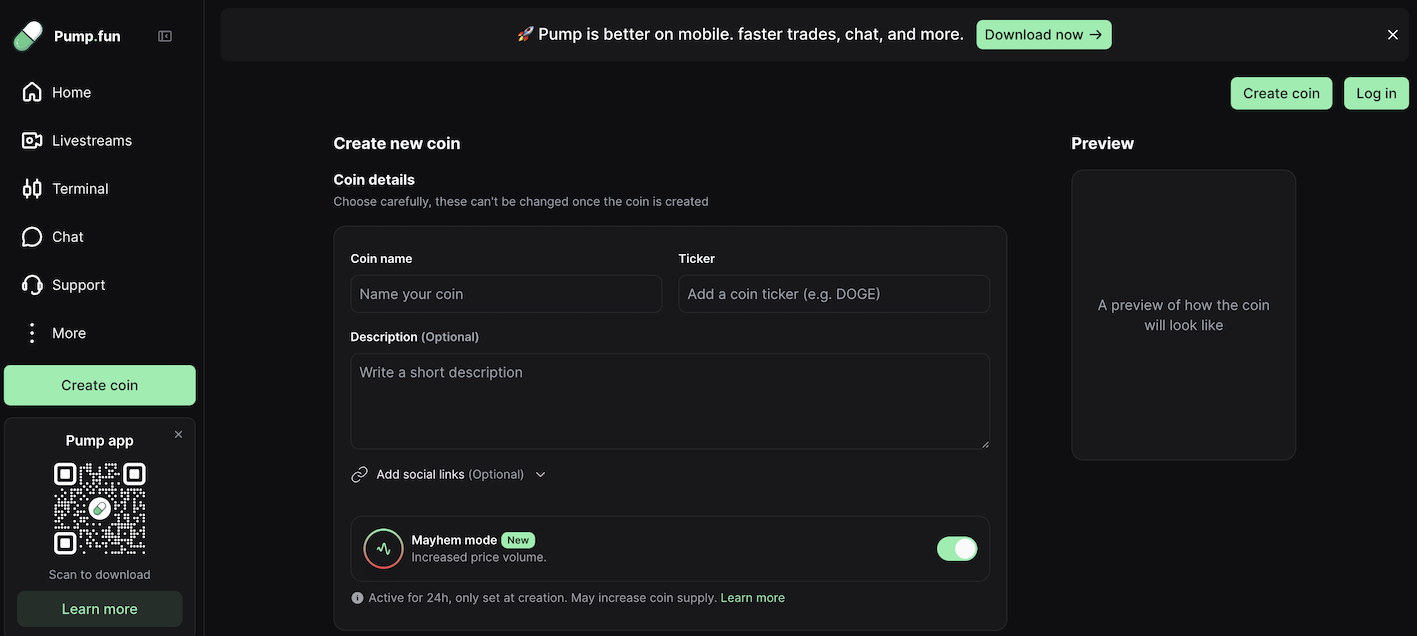This screenshot has height=636, width=1417.
Task: Expand the Add social links section
Action: pyautogui.click(x=449, y=474)
